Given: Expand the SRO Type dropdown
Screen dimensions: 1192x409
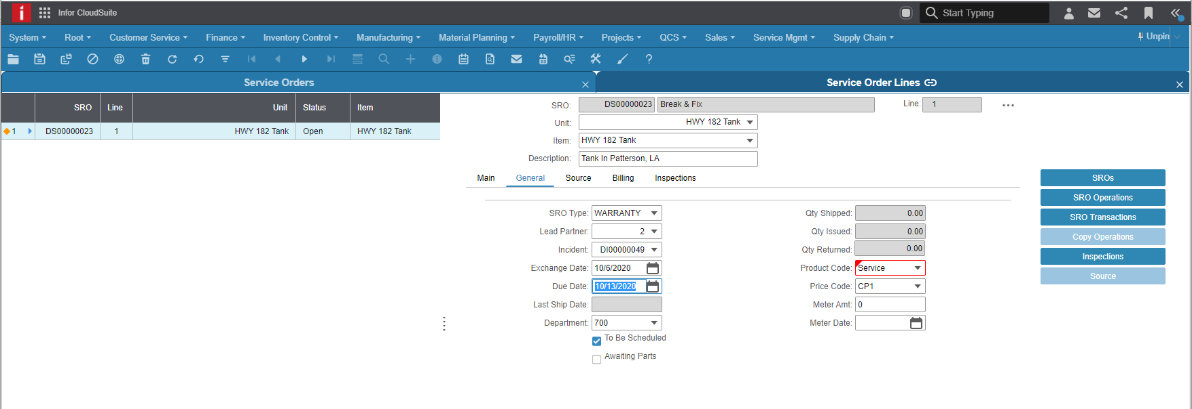Looking at the screenshot, I should (x=655, y=213).
